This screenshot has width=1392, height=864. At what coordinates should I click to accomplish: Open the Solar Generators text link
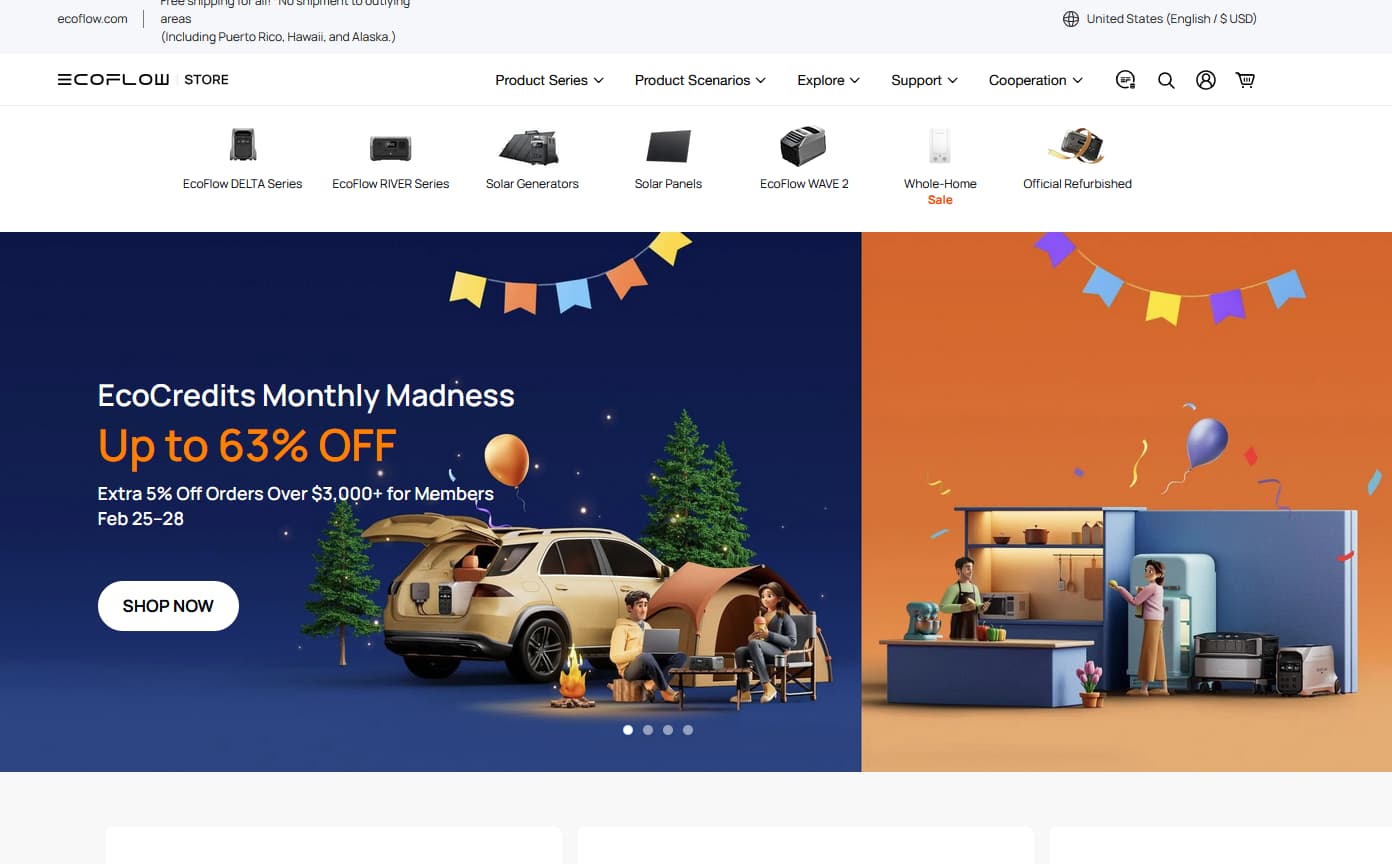pyautogui.click(x=532, y=184)
